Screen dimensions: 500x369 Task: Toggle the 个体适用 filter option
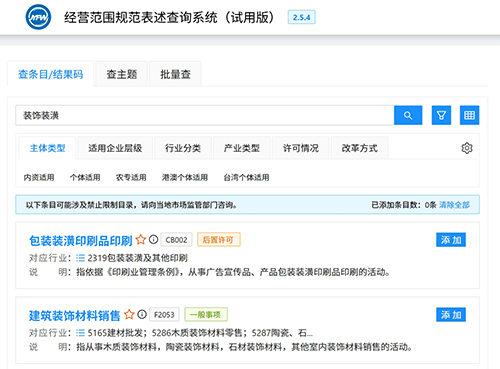(x=85, y=177)
